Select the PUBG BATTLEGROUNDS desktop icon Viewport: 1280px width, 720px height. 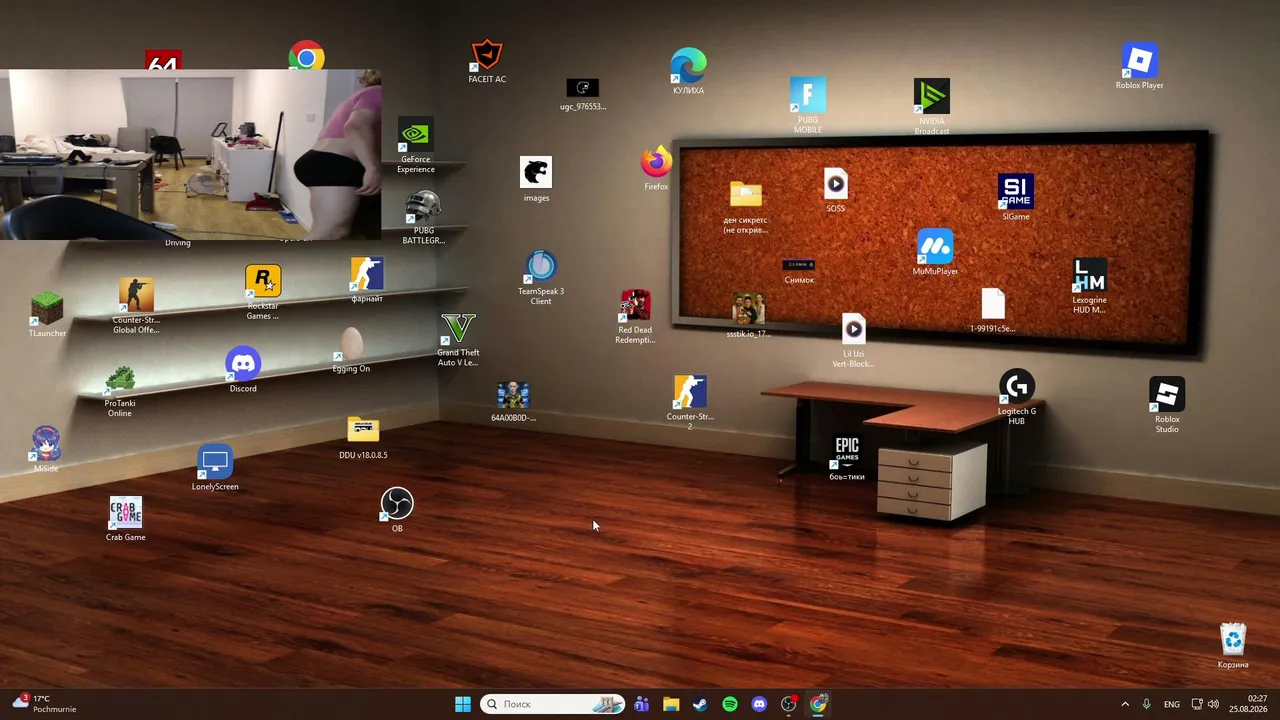[423, 217]
